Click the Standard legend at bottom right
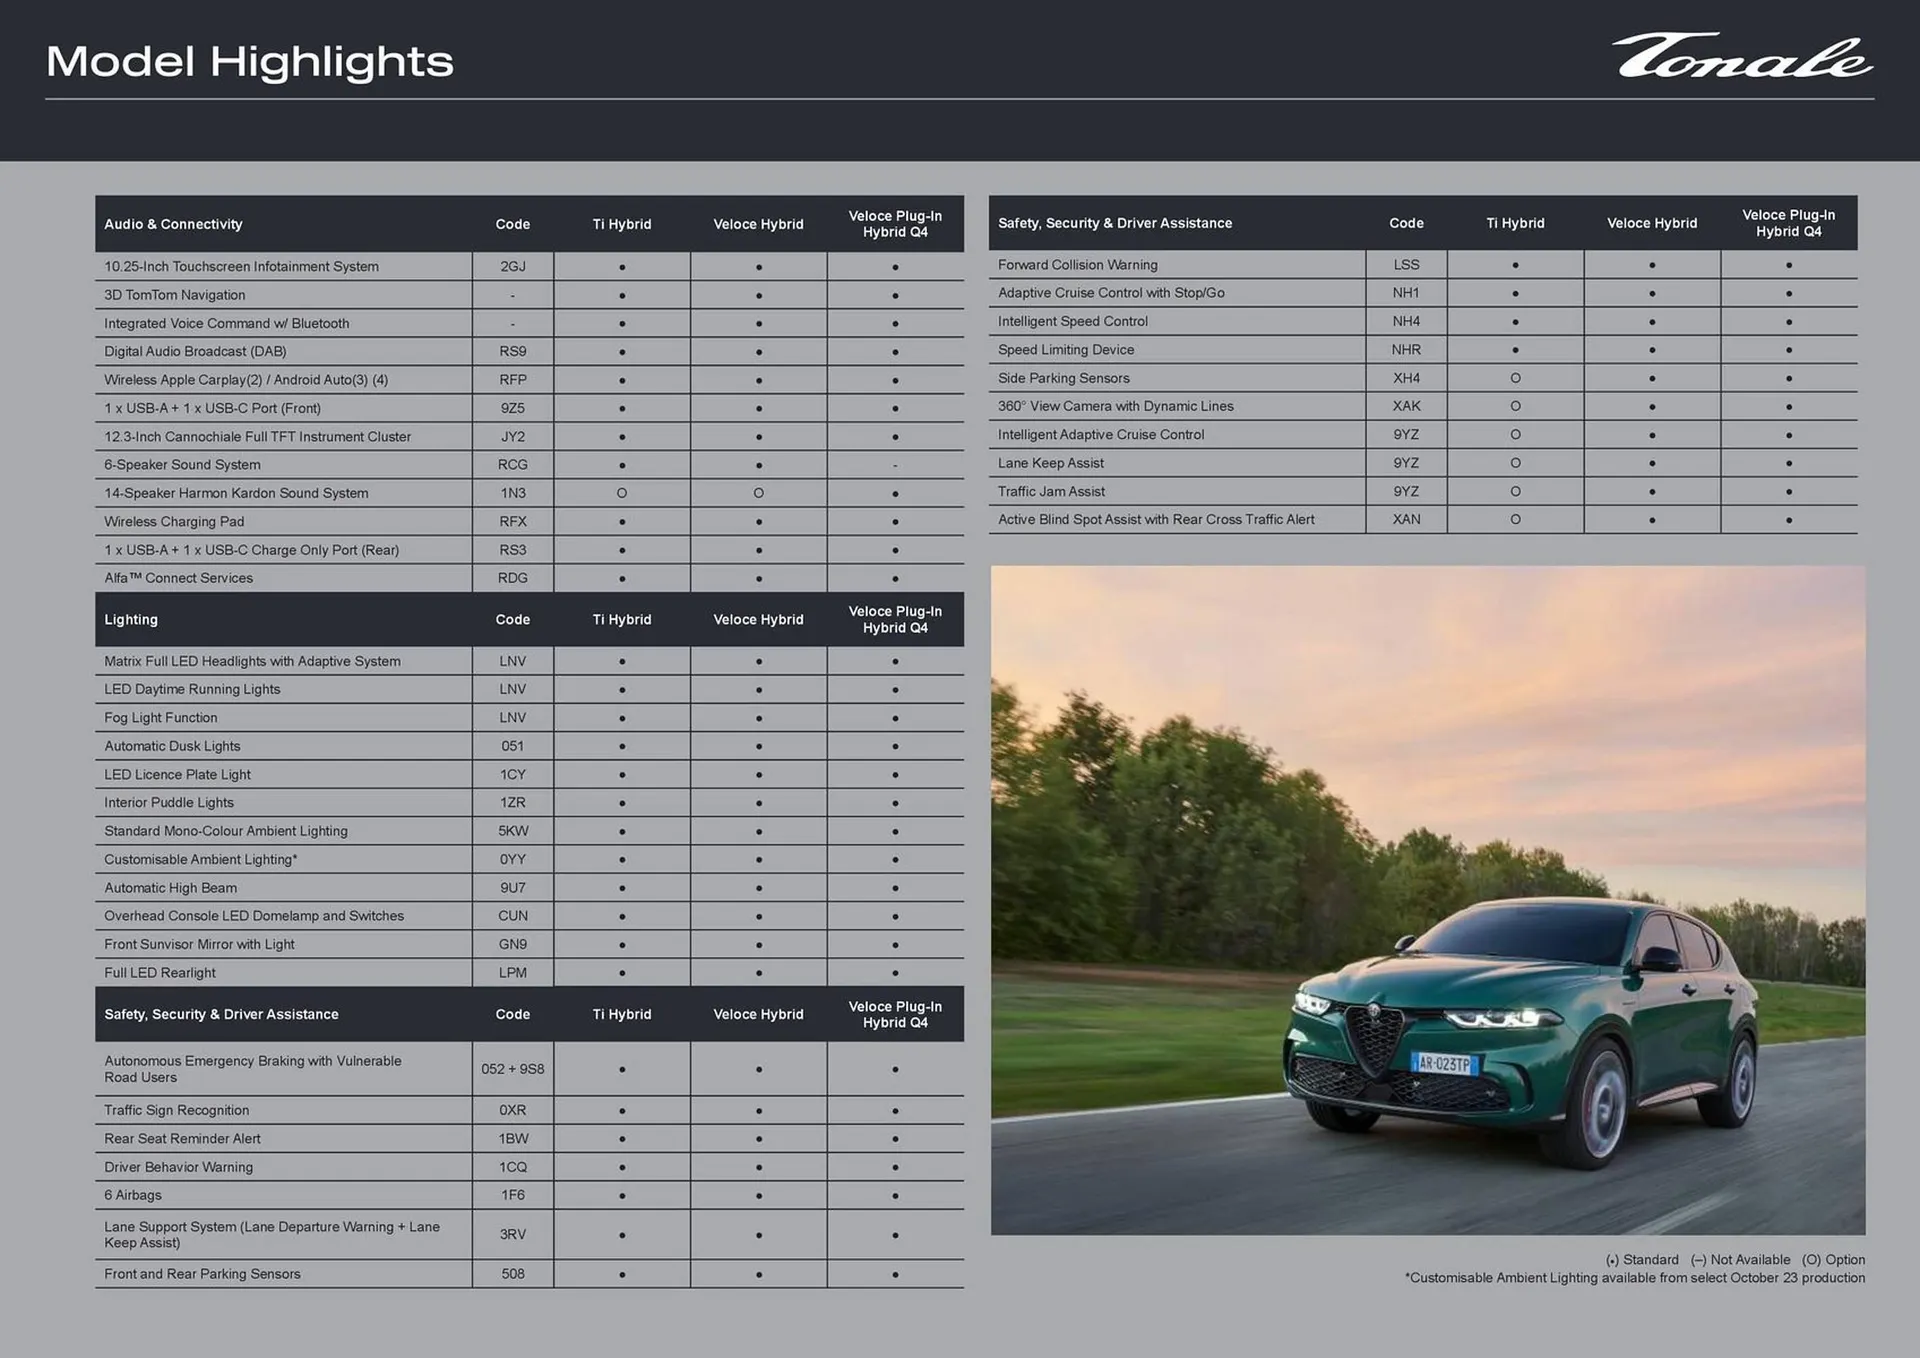The width and height of the screenshot is (1920, 1358). coord(1641,1260)
